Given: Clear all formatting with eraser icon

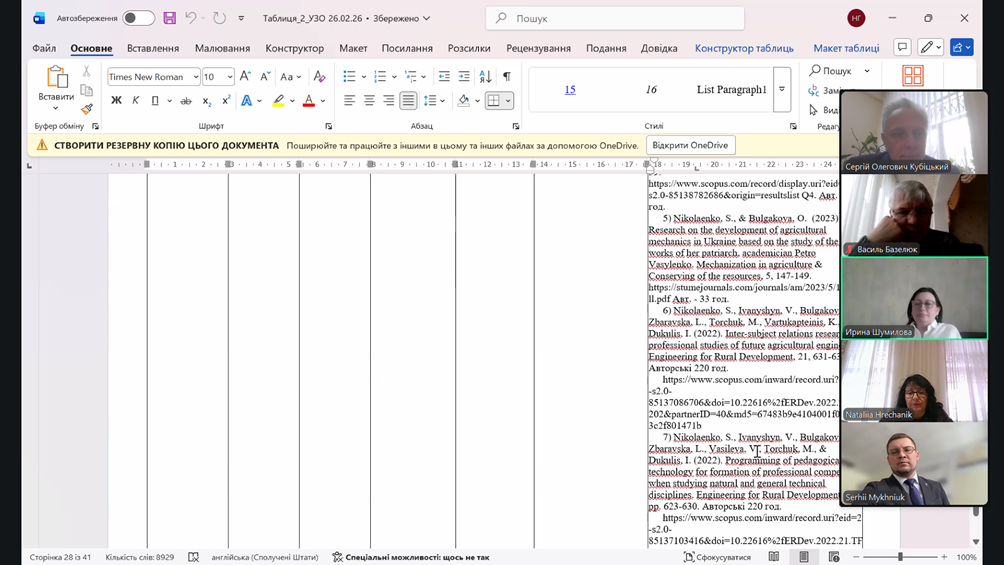Looking at the screenshot, I should [x=319, y=77].
